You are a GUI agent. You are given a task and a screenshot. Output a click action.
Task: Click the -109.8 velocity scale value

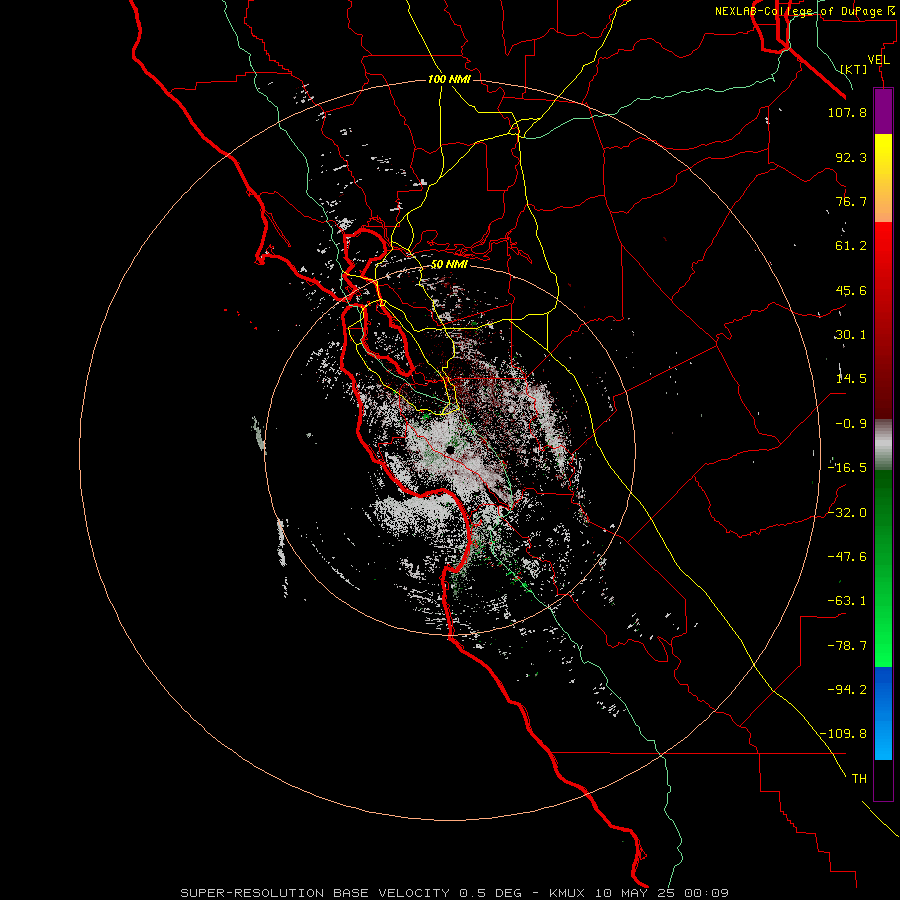844,734
